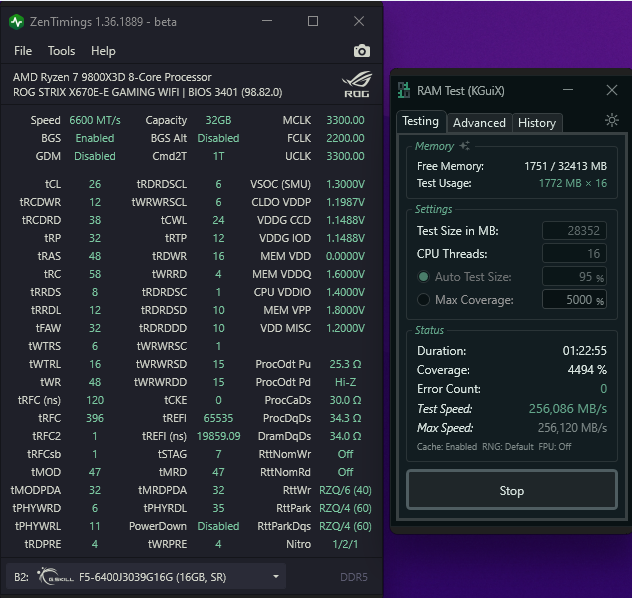Viewport: 632px width, 598px height.
Task: Open the File menu
Action: (23, 51)
